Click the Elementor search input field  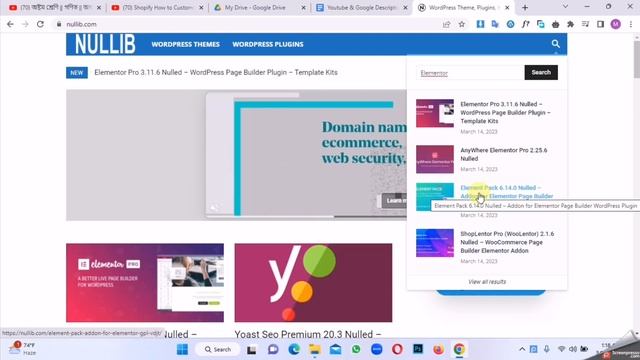click(x=470, y=73)
